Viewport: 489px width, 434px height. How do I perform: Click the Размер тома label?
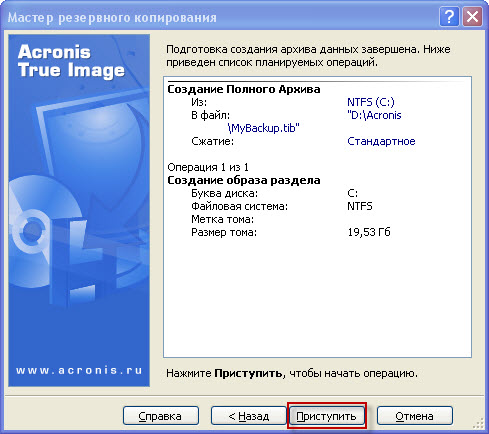coord(224,232)
